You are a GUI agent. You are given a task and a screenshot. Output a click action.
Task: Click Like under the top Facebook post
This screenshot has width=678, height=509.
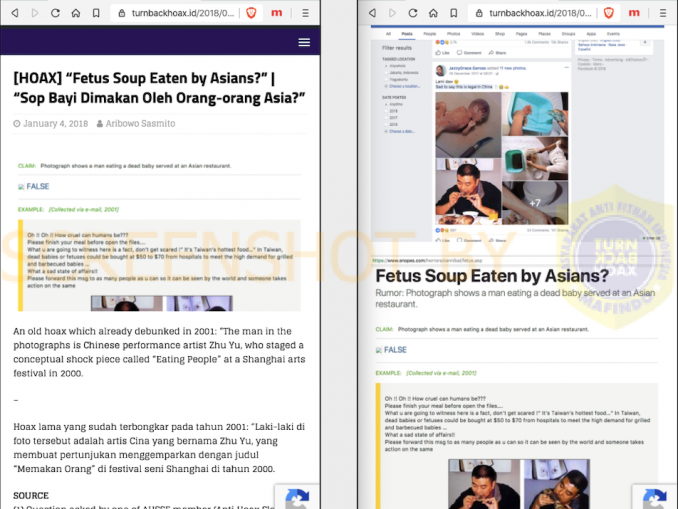point(442,53)
